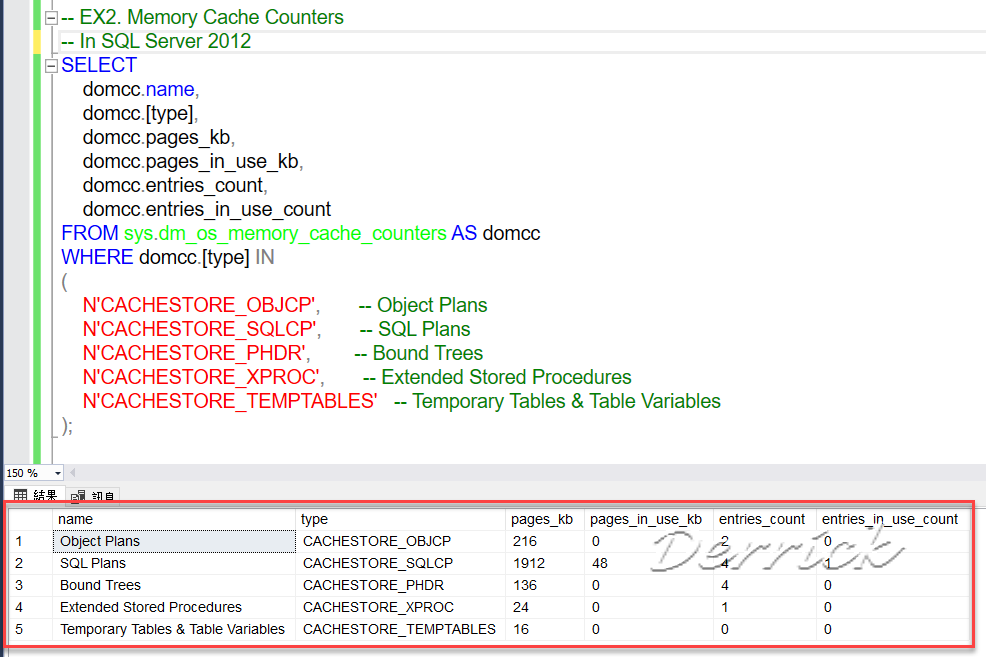986x657 pixels.
Task: Click the entries_count column header
Action: pos(762,519)
